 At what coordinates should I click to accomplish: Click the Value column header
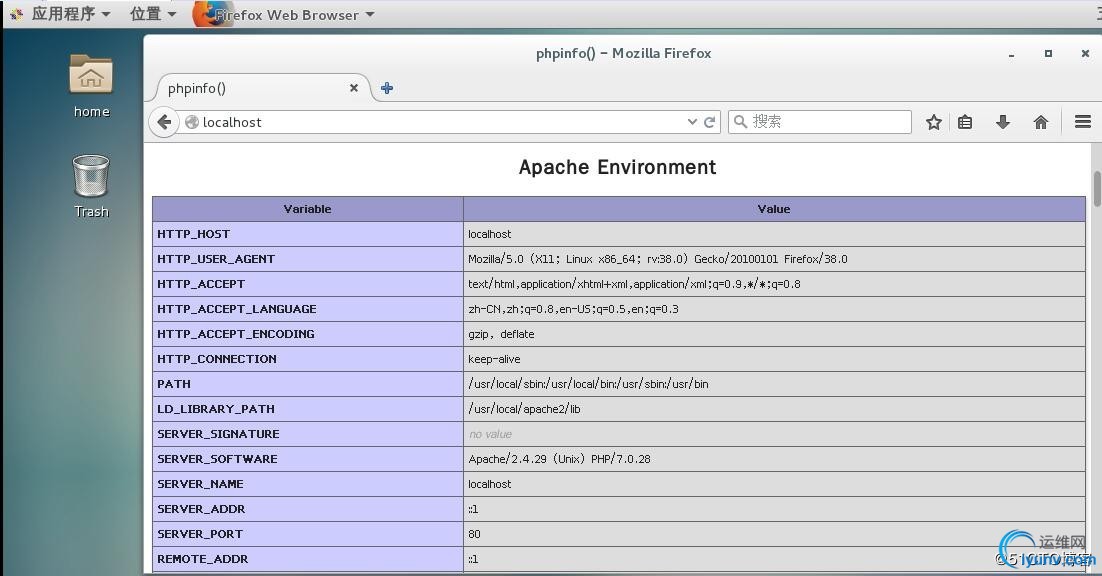coord(774,209)
